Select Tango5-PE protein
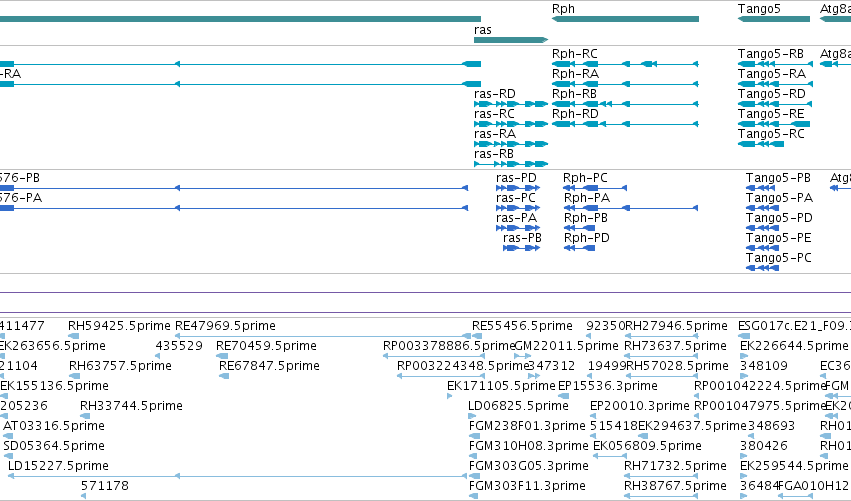 pos(778,238)
